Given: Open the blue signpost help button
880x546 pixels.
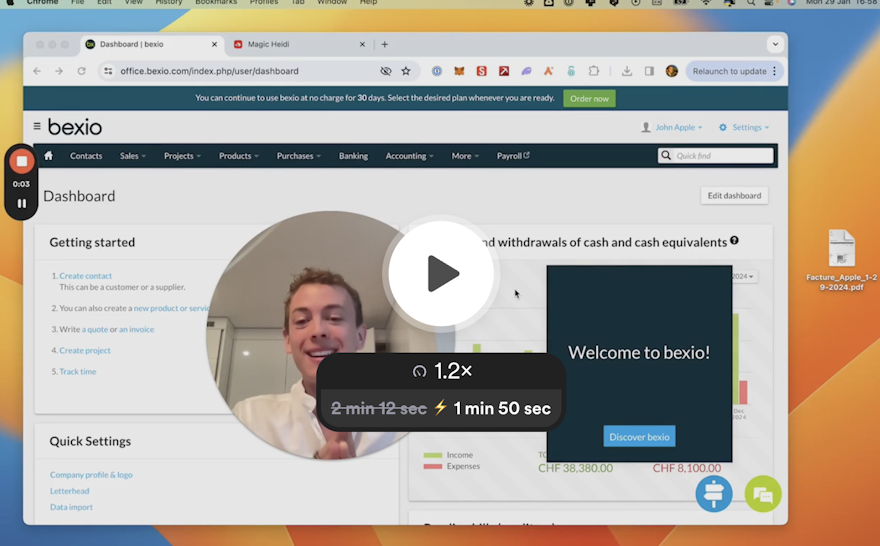Looking at the screenshot, I should (714, 494).
